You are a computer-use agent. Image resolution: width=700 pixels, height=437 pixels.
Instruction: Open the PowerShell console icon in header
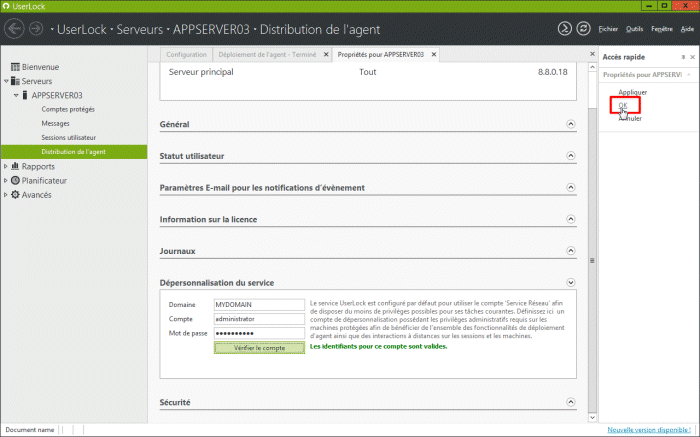564,29
